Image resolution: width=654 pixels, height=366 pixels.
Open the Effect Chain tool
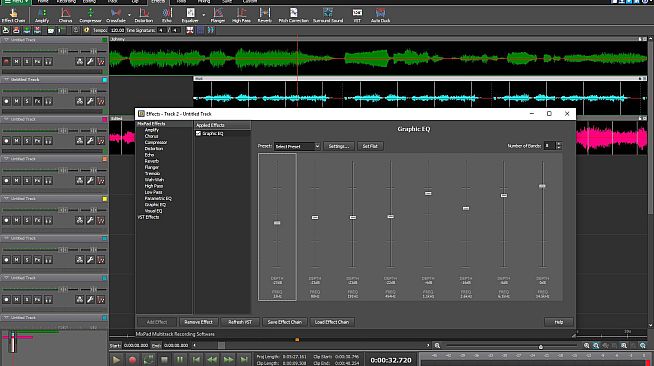click(13, 15)
